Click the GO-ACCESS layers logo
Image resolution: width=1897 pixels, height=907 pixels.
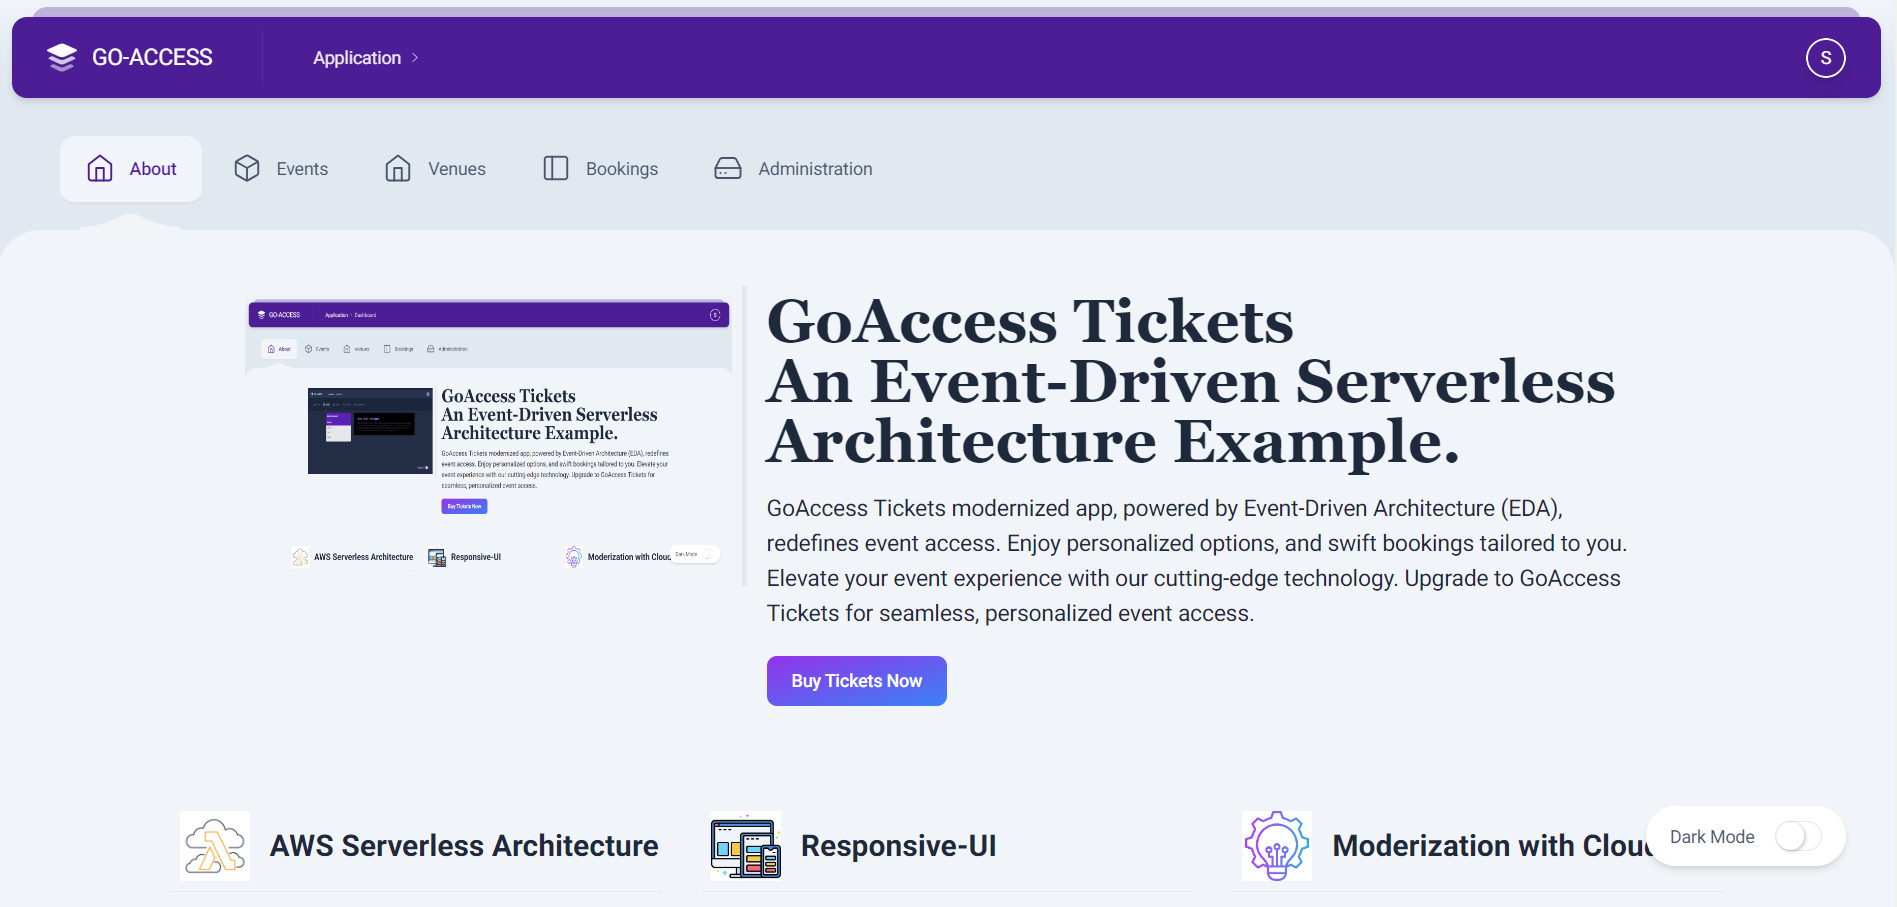point(61,57)
